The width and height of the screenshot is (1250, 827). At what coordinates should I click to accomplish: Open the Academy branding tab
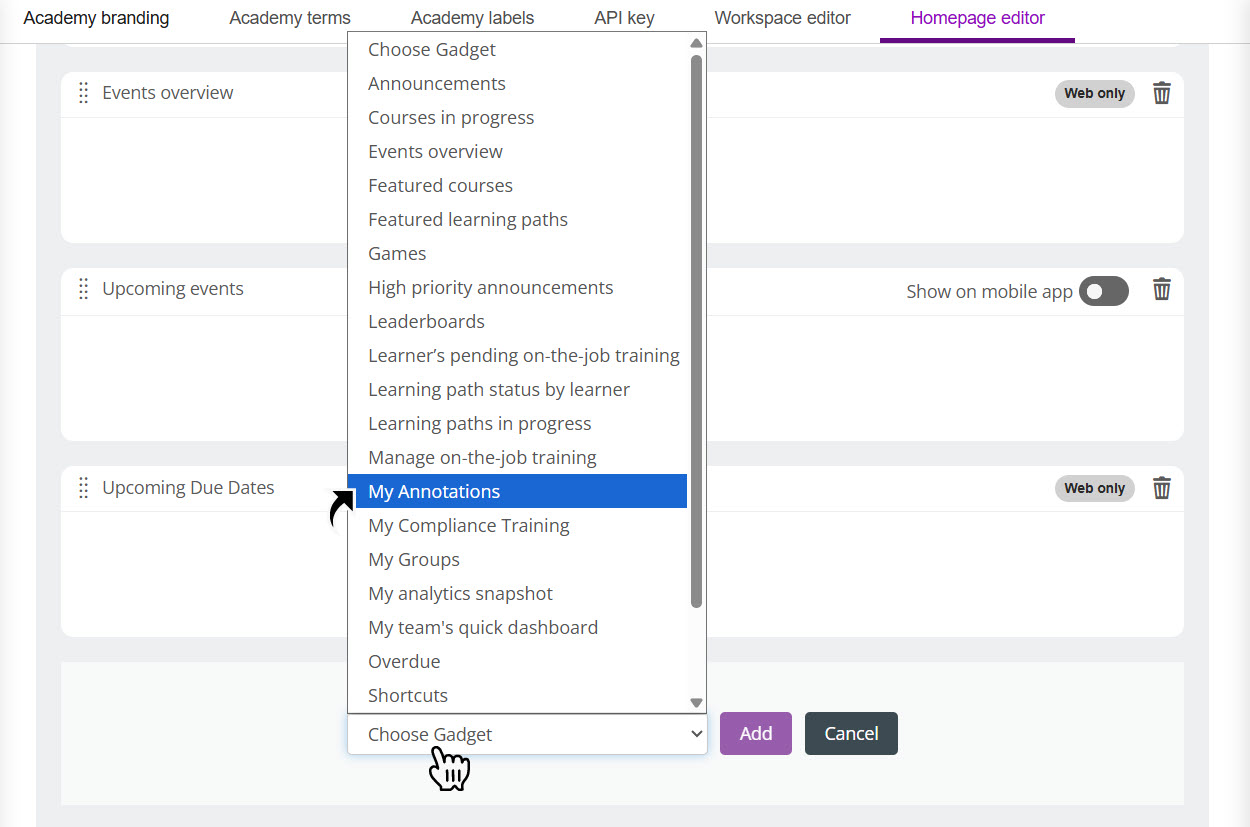(x=96, y=18)
